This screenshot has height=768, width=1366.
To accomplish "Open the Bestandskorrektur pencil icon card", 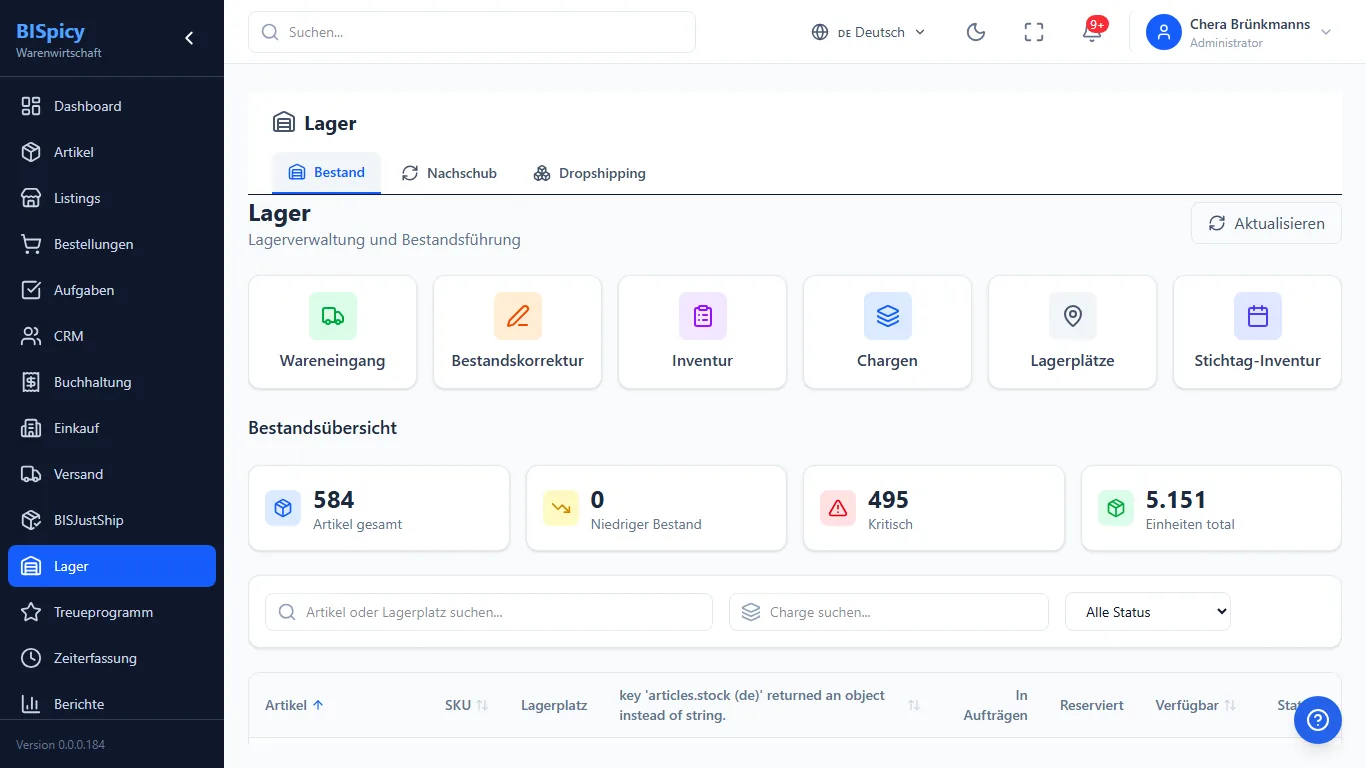I will 518,332.
